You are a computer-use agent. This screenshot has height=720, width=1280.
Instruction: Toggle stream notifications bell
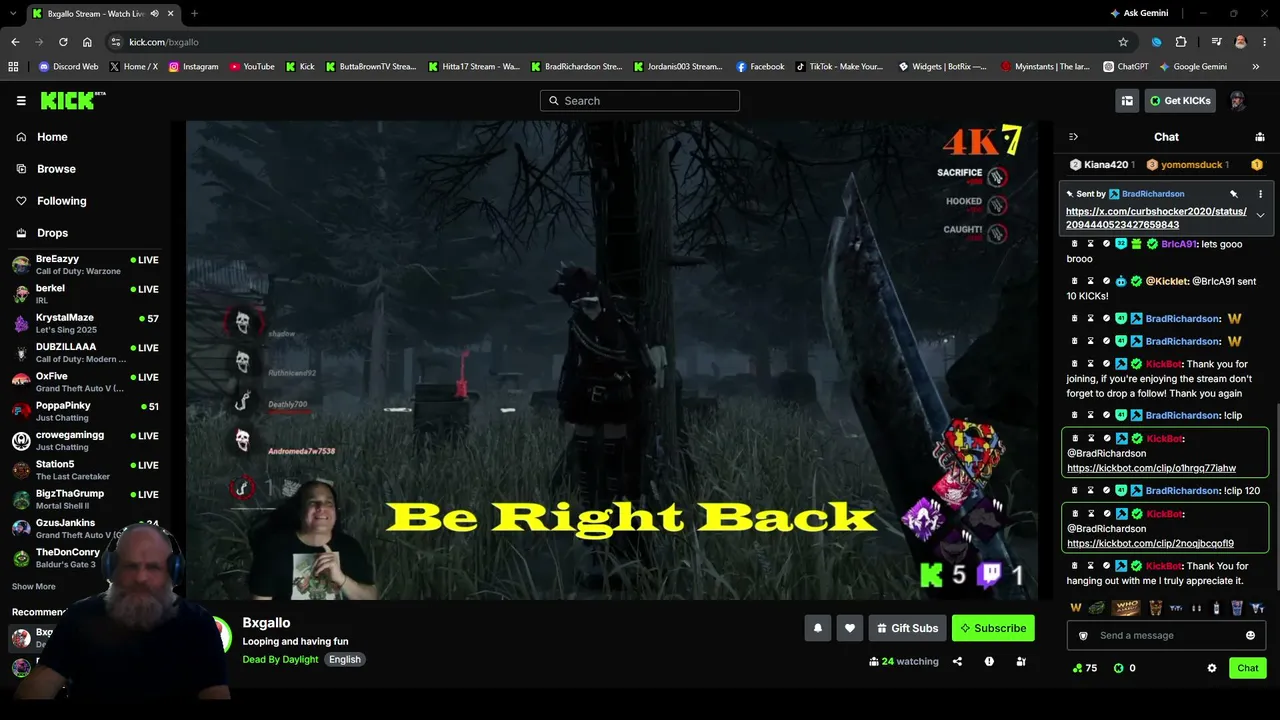[x=818, y=628]
